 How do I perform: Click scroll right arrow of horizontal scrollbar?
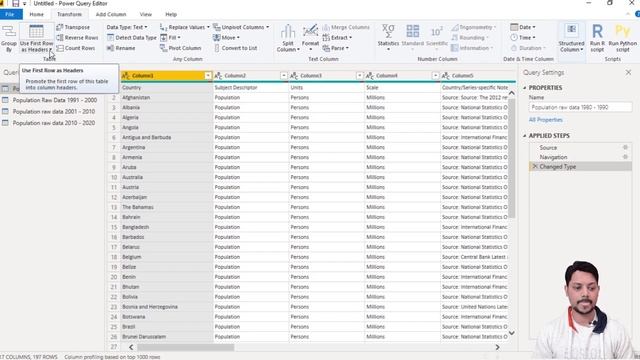pos(497,347)
